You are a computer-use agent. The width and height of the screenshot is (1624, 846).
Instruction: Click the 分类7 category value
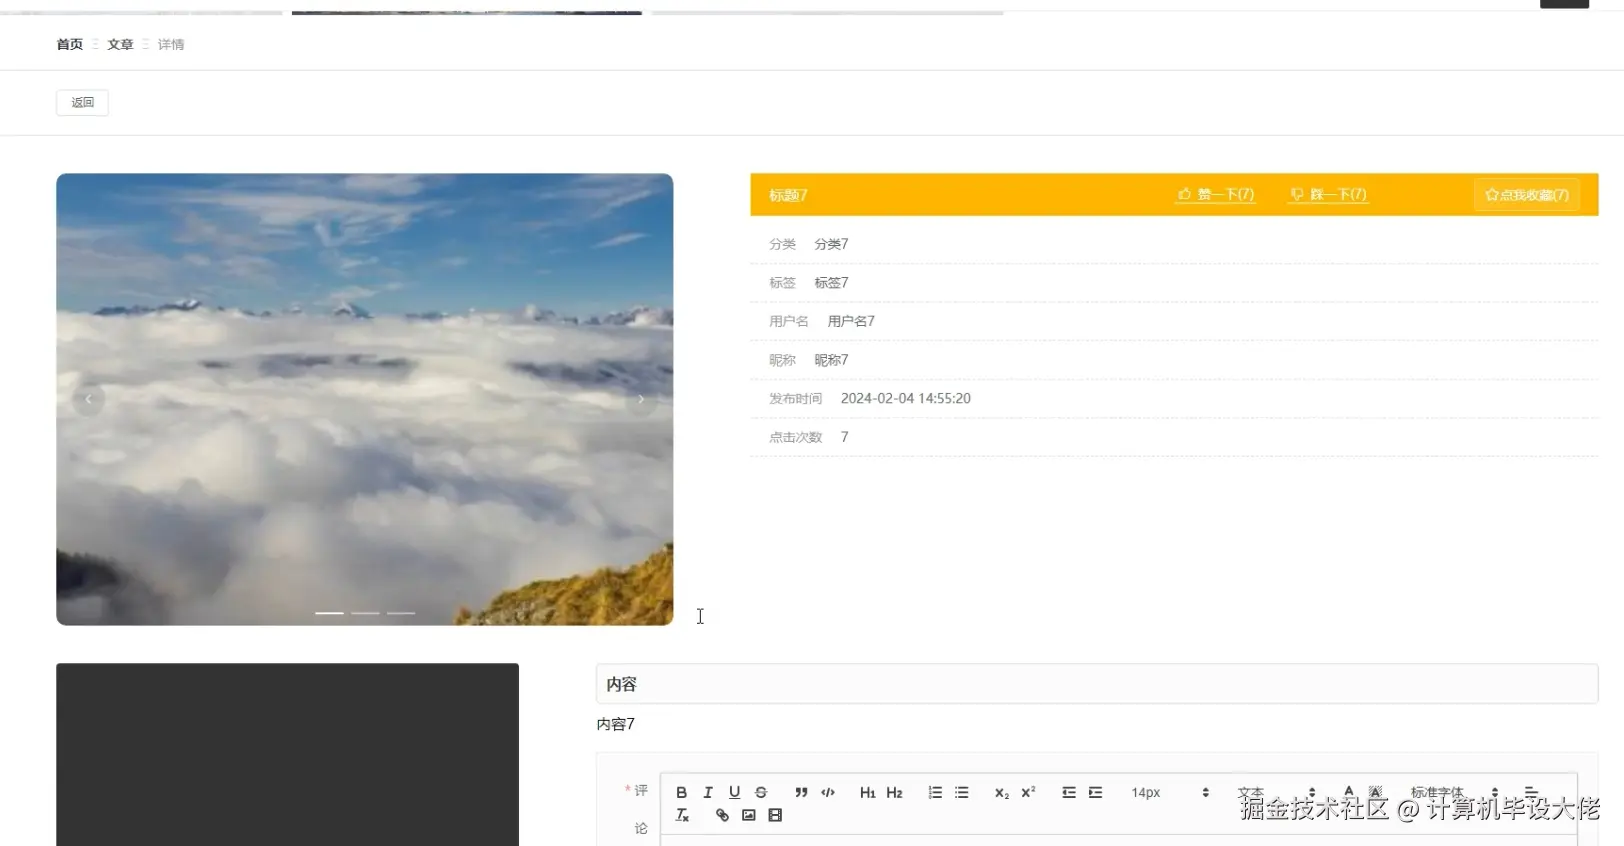point(831,244)
